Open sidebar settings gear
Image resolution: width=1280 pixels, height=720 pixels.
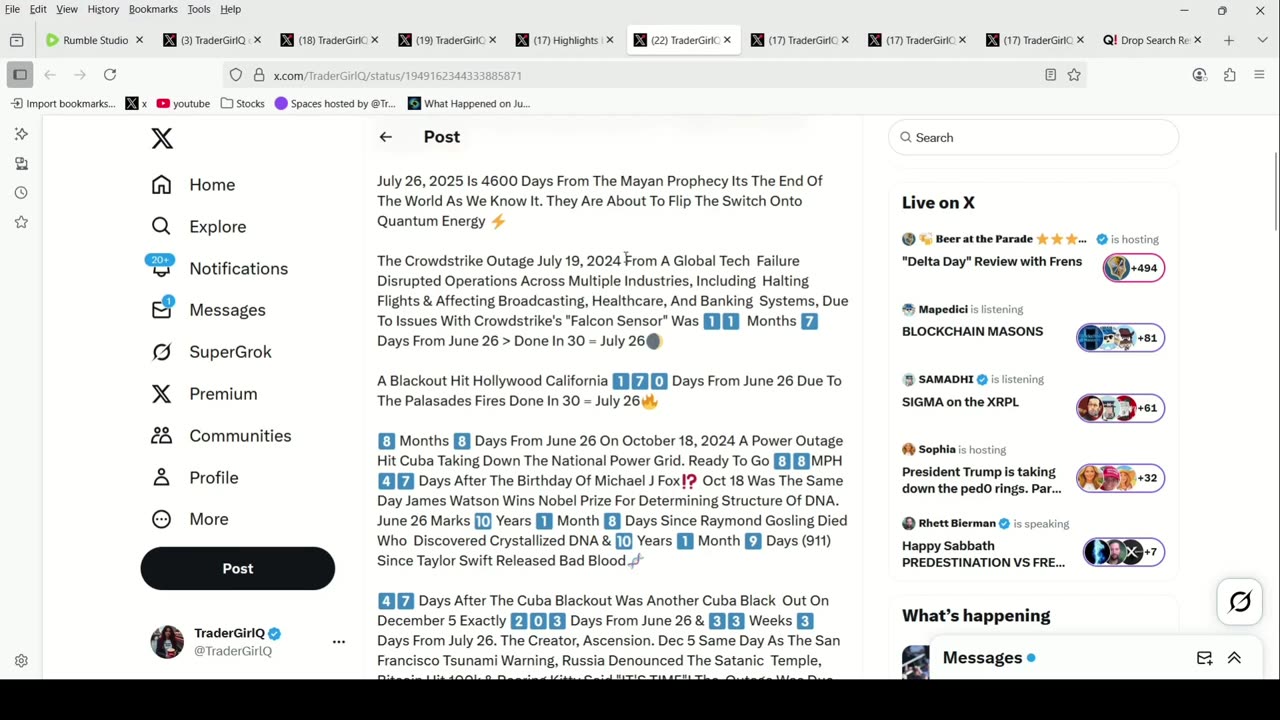point(21,661)
